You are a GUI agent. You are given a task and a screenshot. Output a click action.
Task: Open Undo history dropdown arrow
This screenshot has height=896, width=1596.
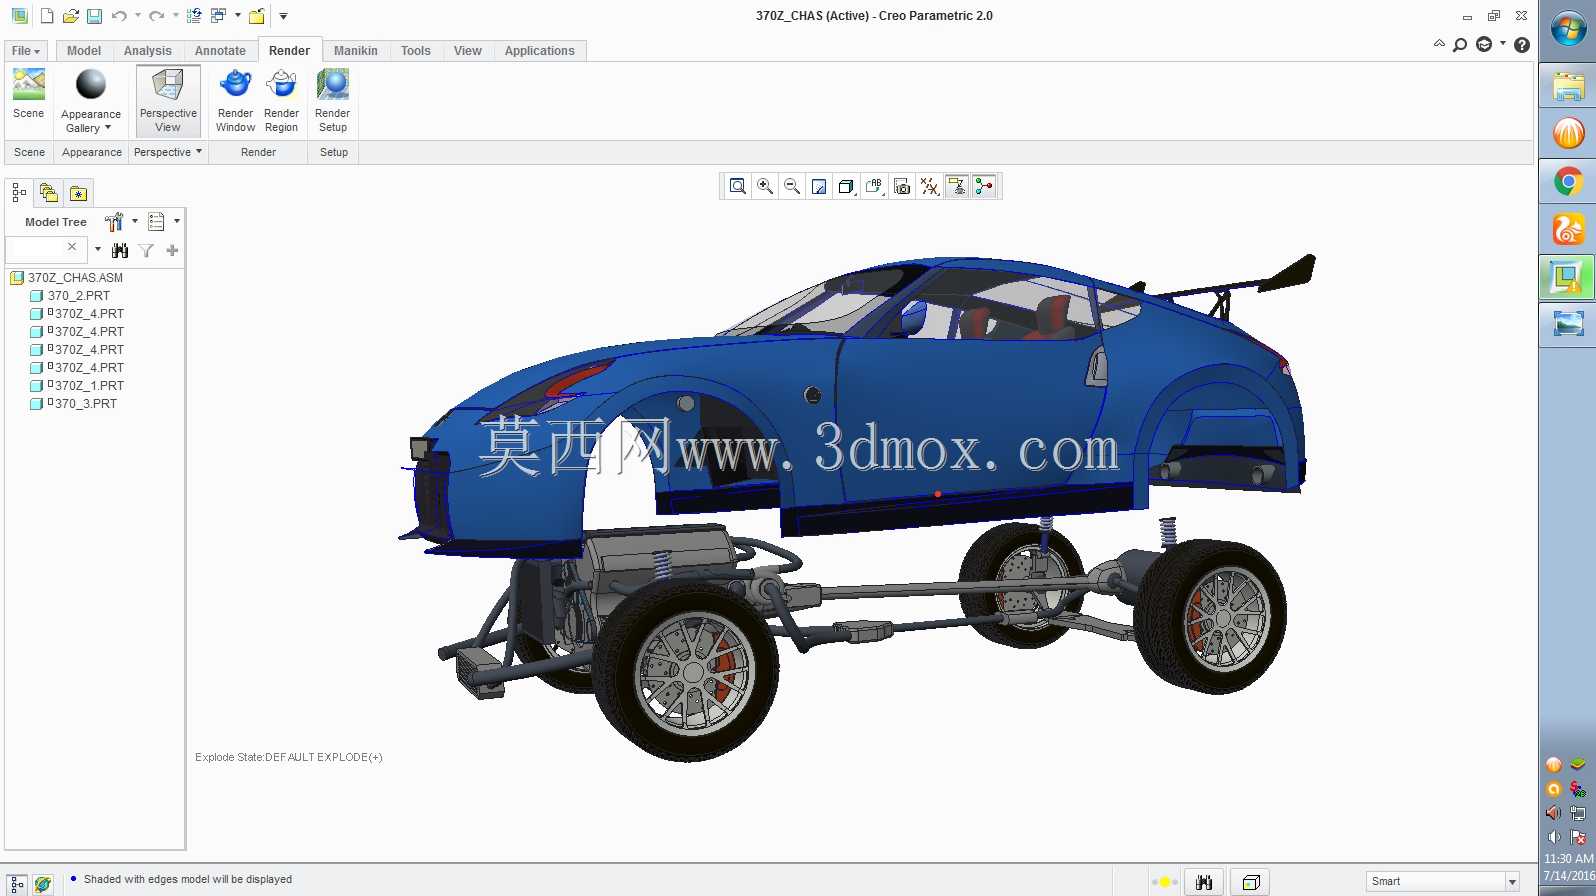137,16
